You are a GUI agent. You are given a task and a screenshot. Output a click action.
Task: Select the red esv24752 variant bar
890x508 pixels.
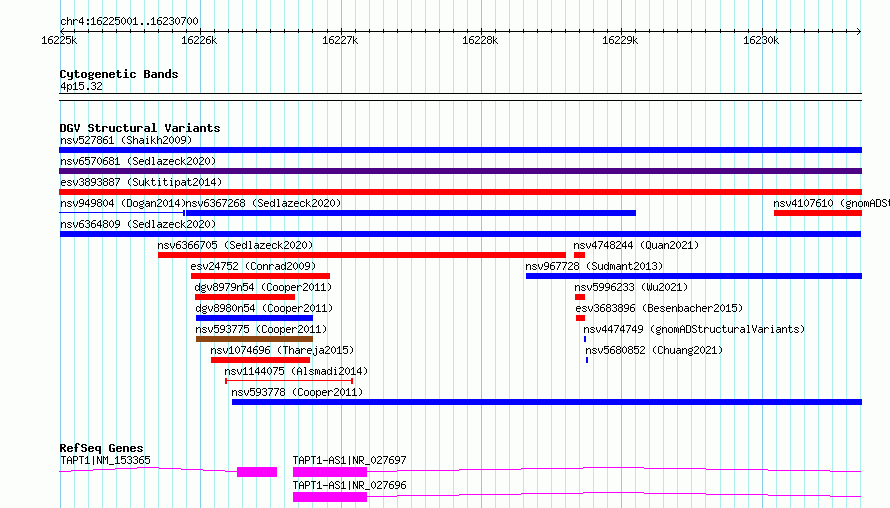(x=261, y=276)
